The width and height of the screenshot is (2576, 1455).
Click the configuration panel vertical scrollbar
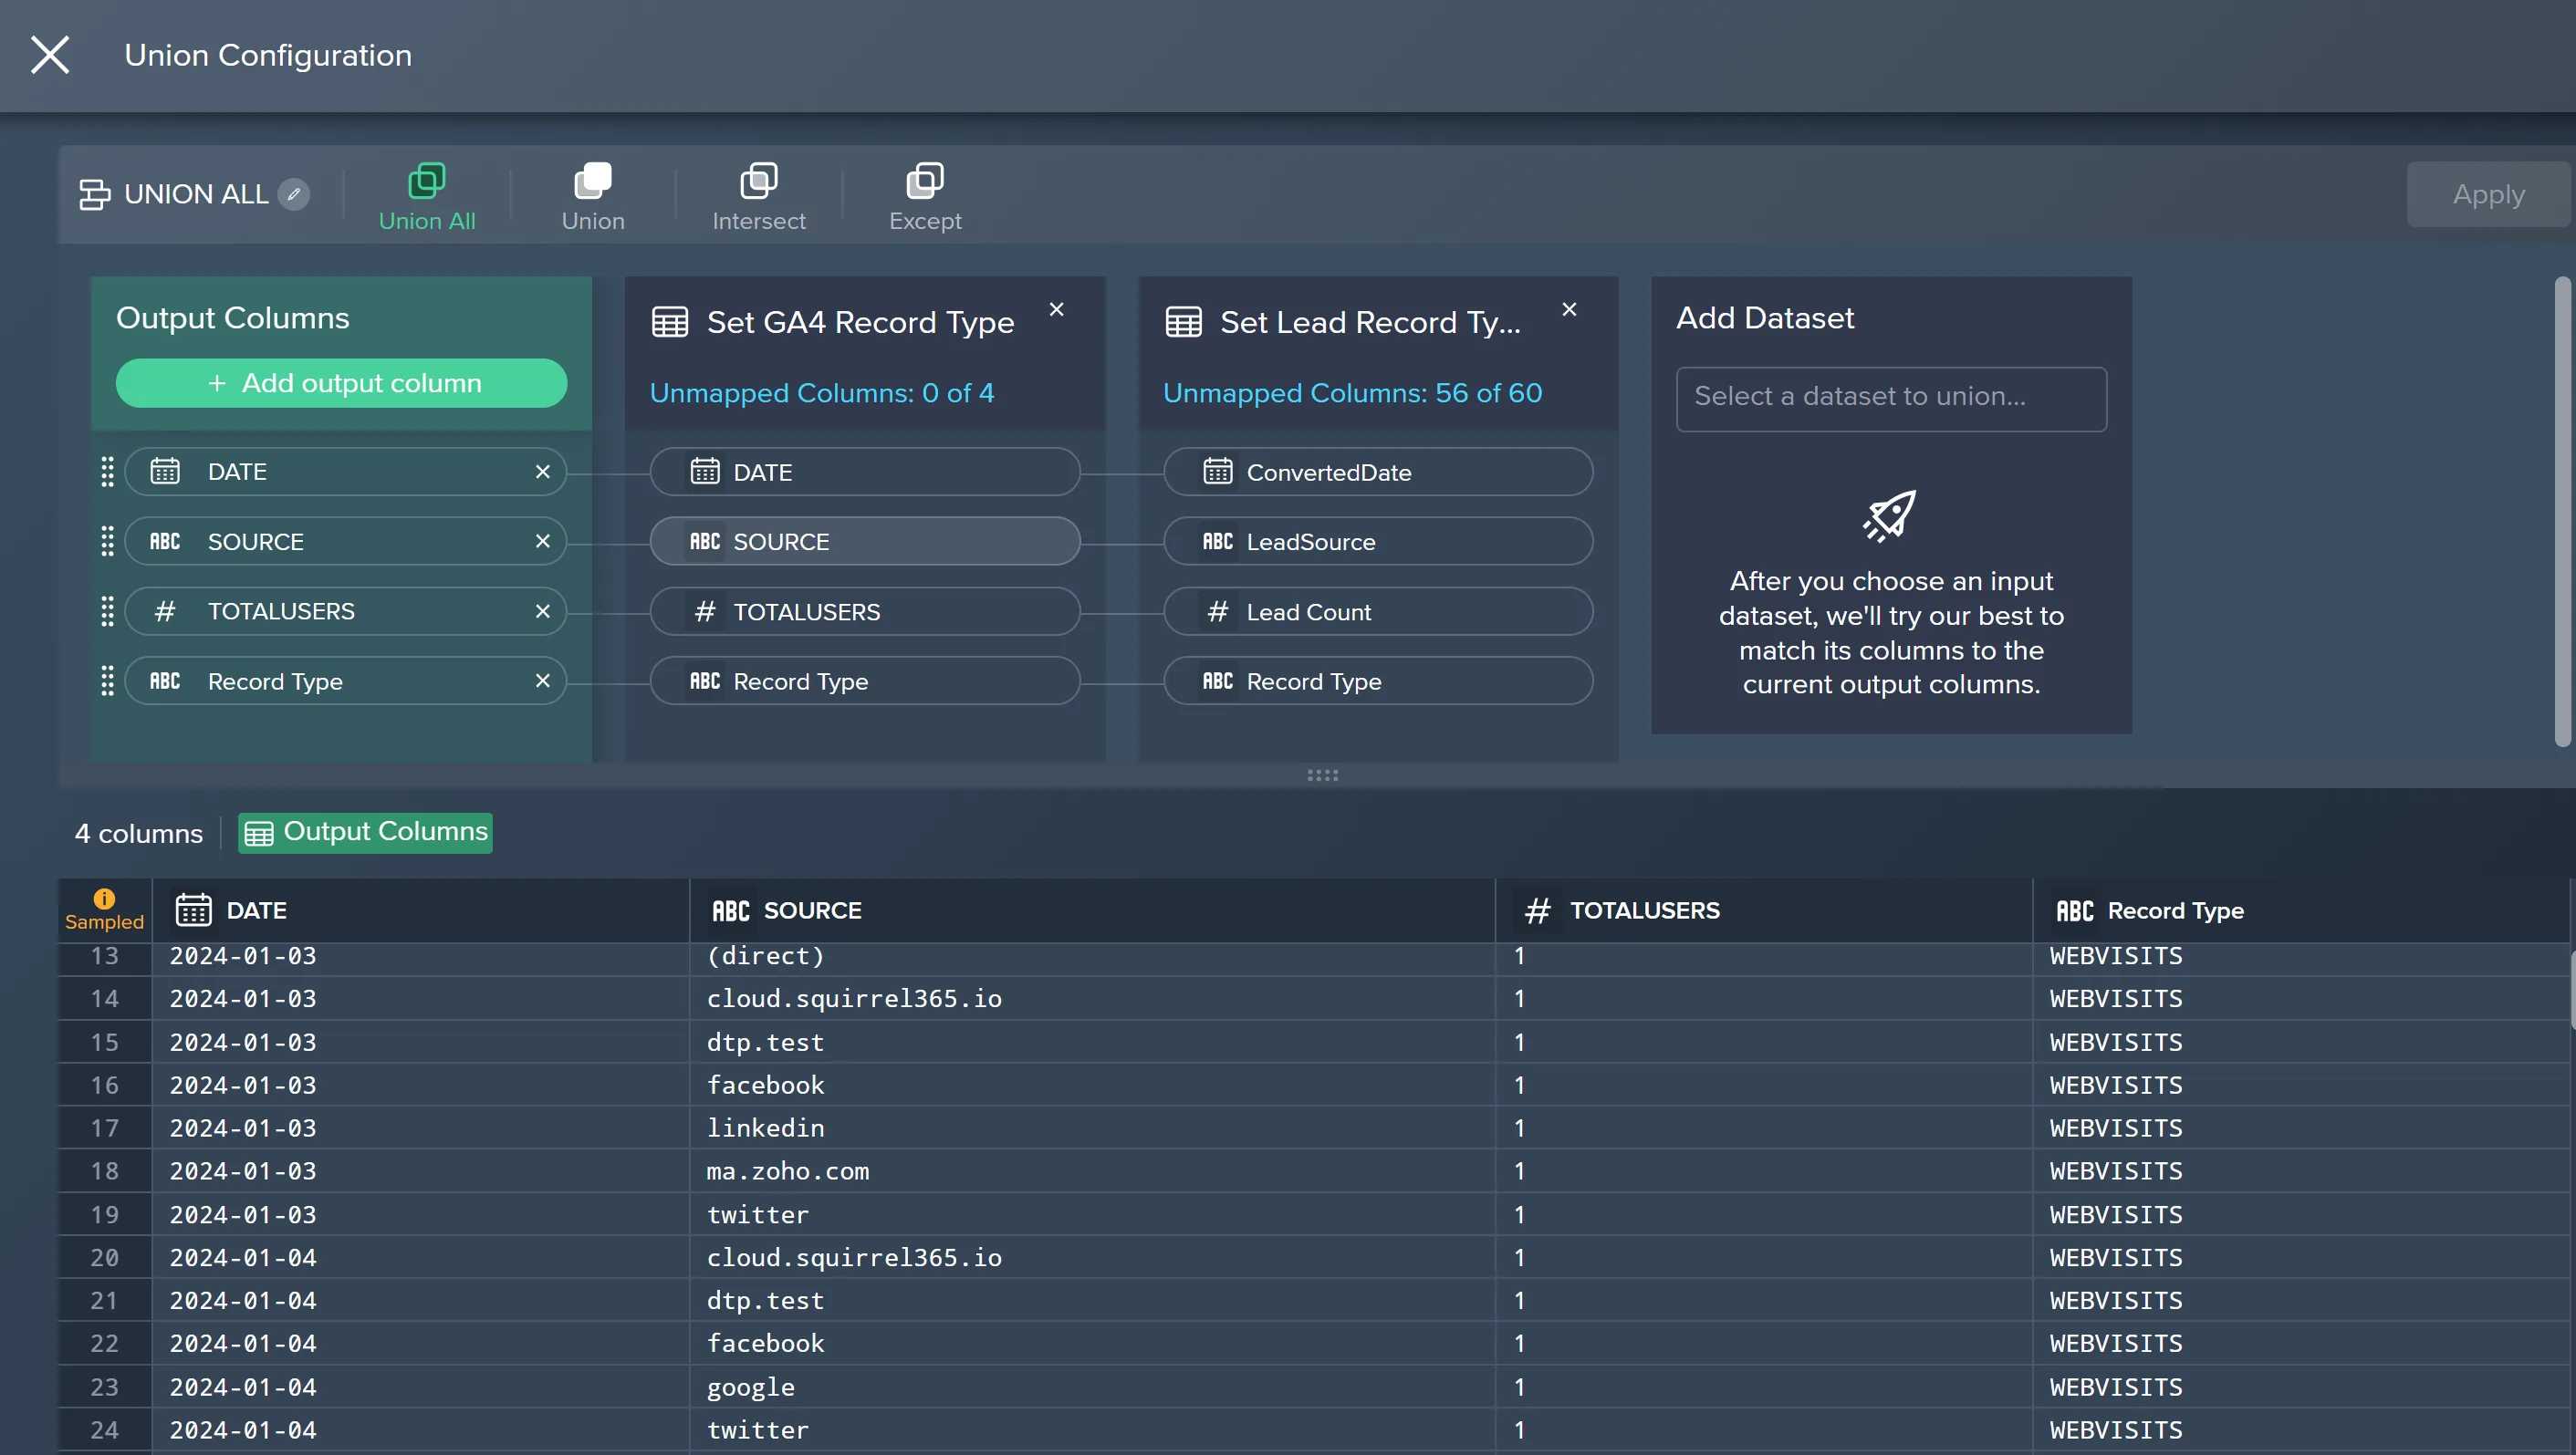2562,512
